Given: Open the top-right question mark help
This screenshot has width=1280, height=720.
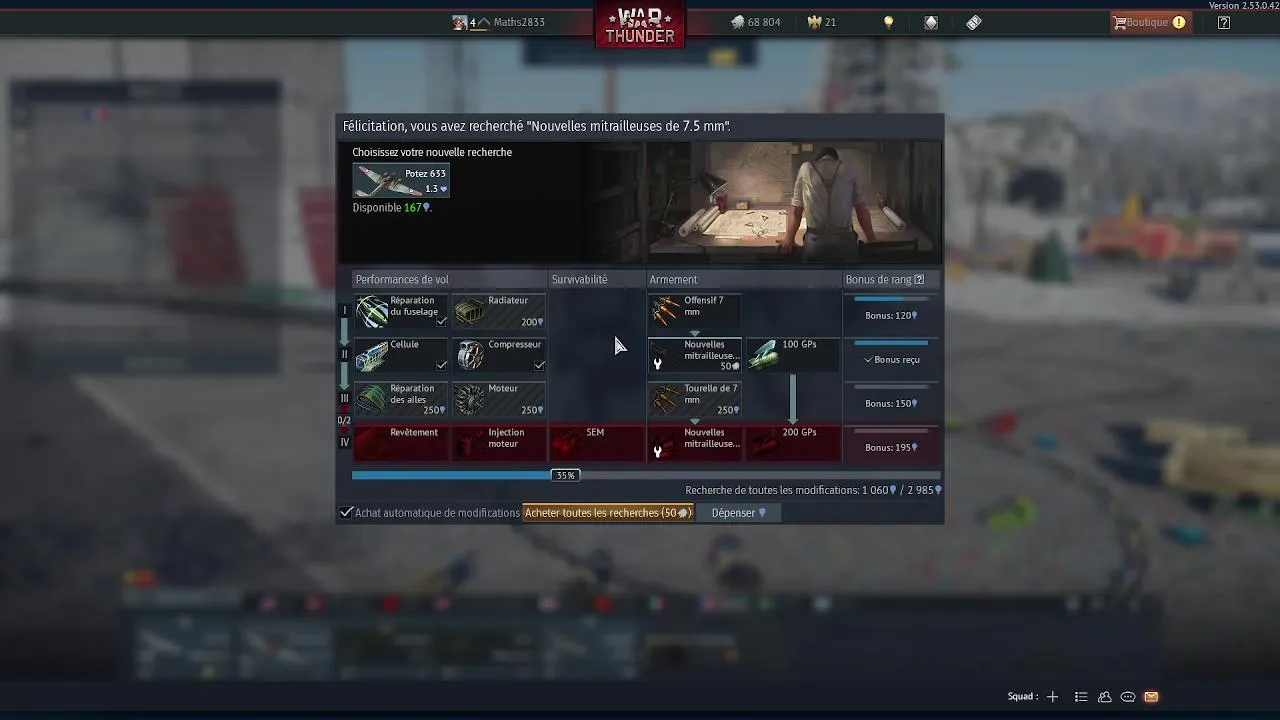Looking at the screenshot, I should [1224, 22].
